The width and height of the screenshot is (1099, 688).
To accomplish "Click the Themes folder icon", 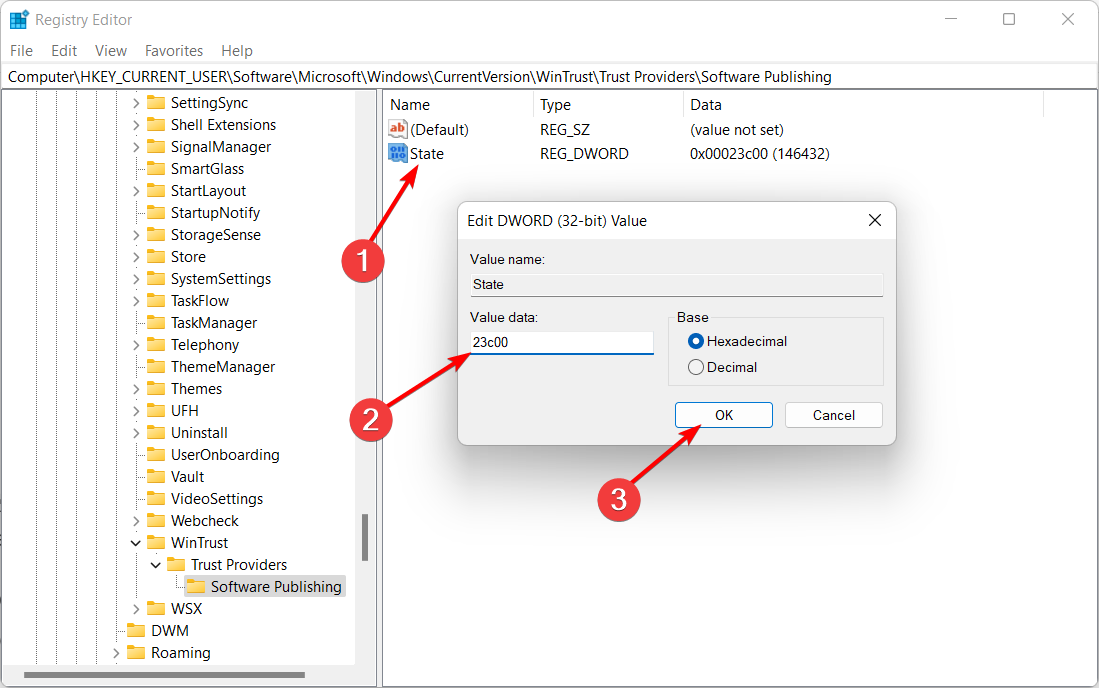I will tap(156, 389).
